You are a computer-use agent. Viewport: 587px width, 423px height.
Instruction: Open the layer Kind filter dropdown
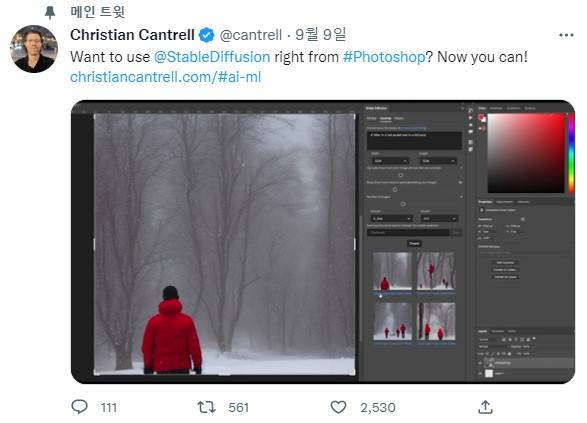(488, 340)
